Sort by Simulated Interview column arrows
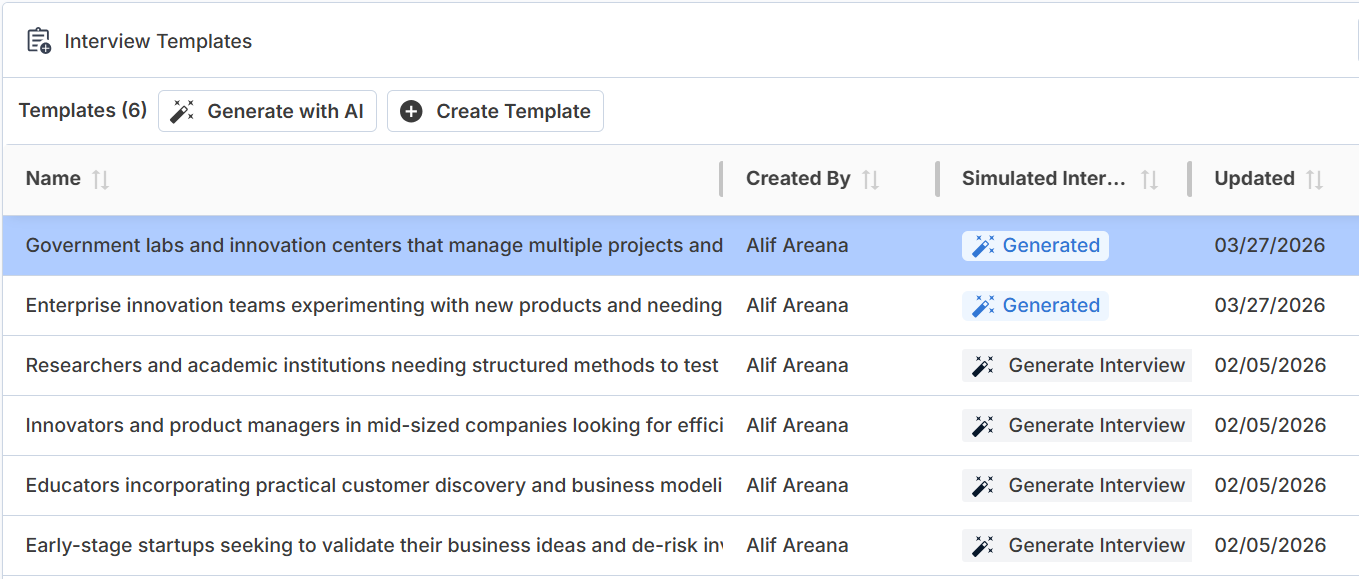Viewport: 1359px width, 579px height. tap(1150, 179)
